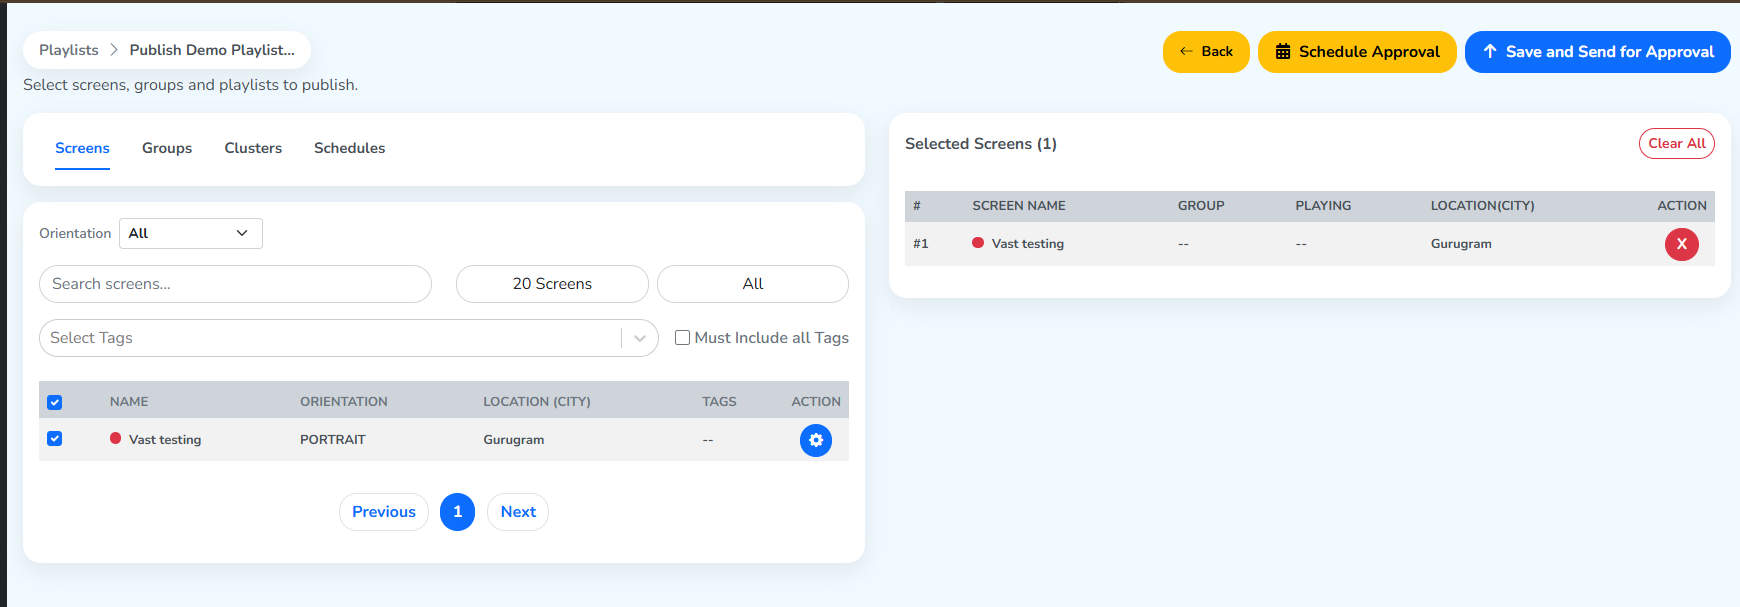Go to Previous page
The width and height of the screenshot is (1740, 607).
[384, 512]
